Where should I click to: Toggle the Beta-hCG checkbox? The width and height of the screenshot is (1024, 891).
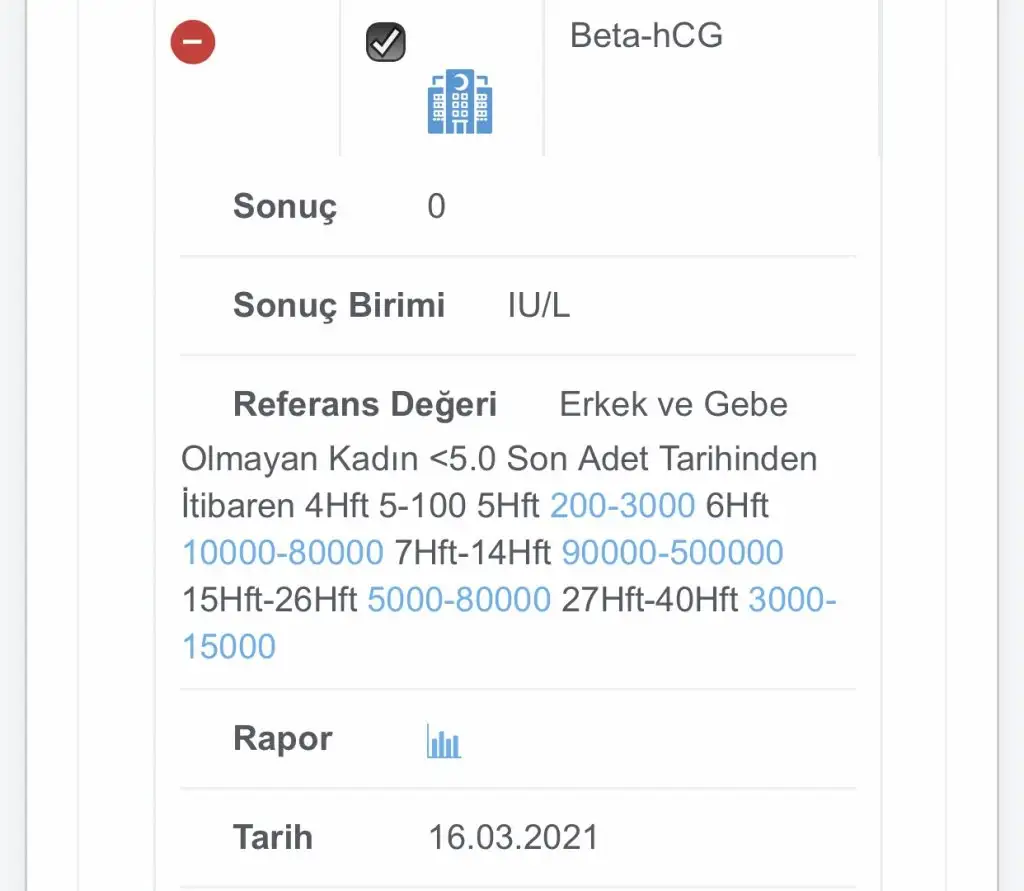click(385, 43)
